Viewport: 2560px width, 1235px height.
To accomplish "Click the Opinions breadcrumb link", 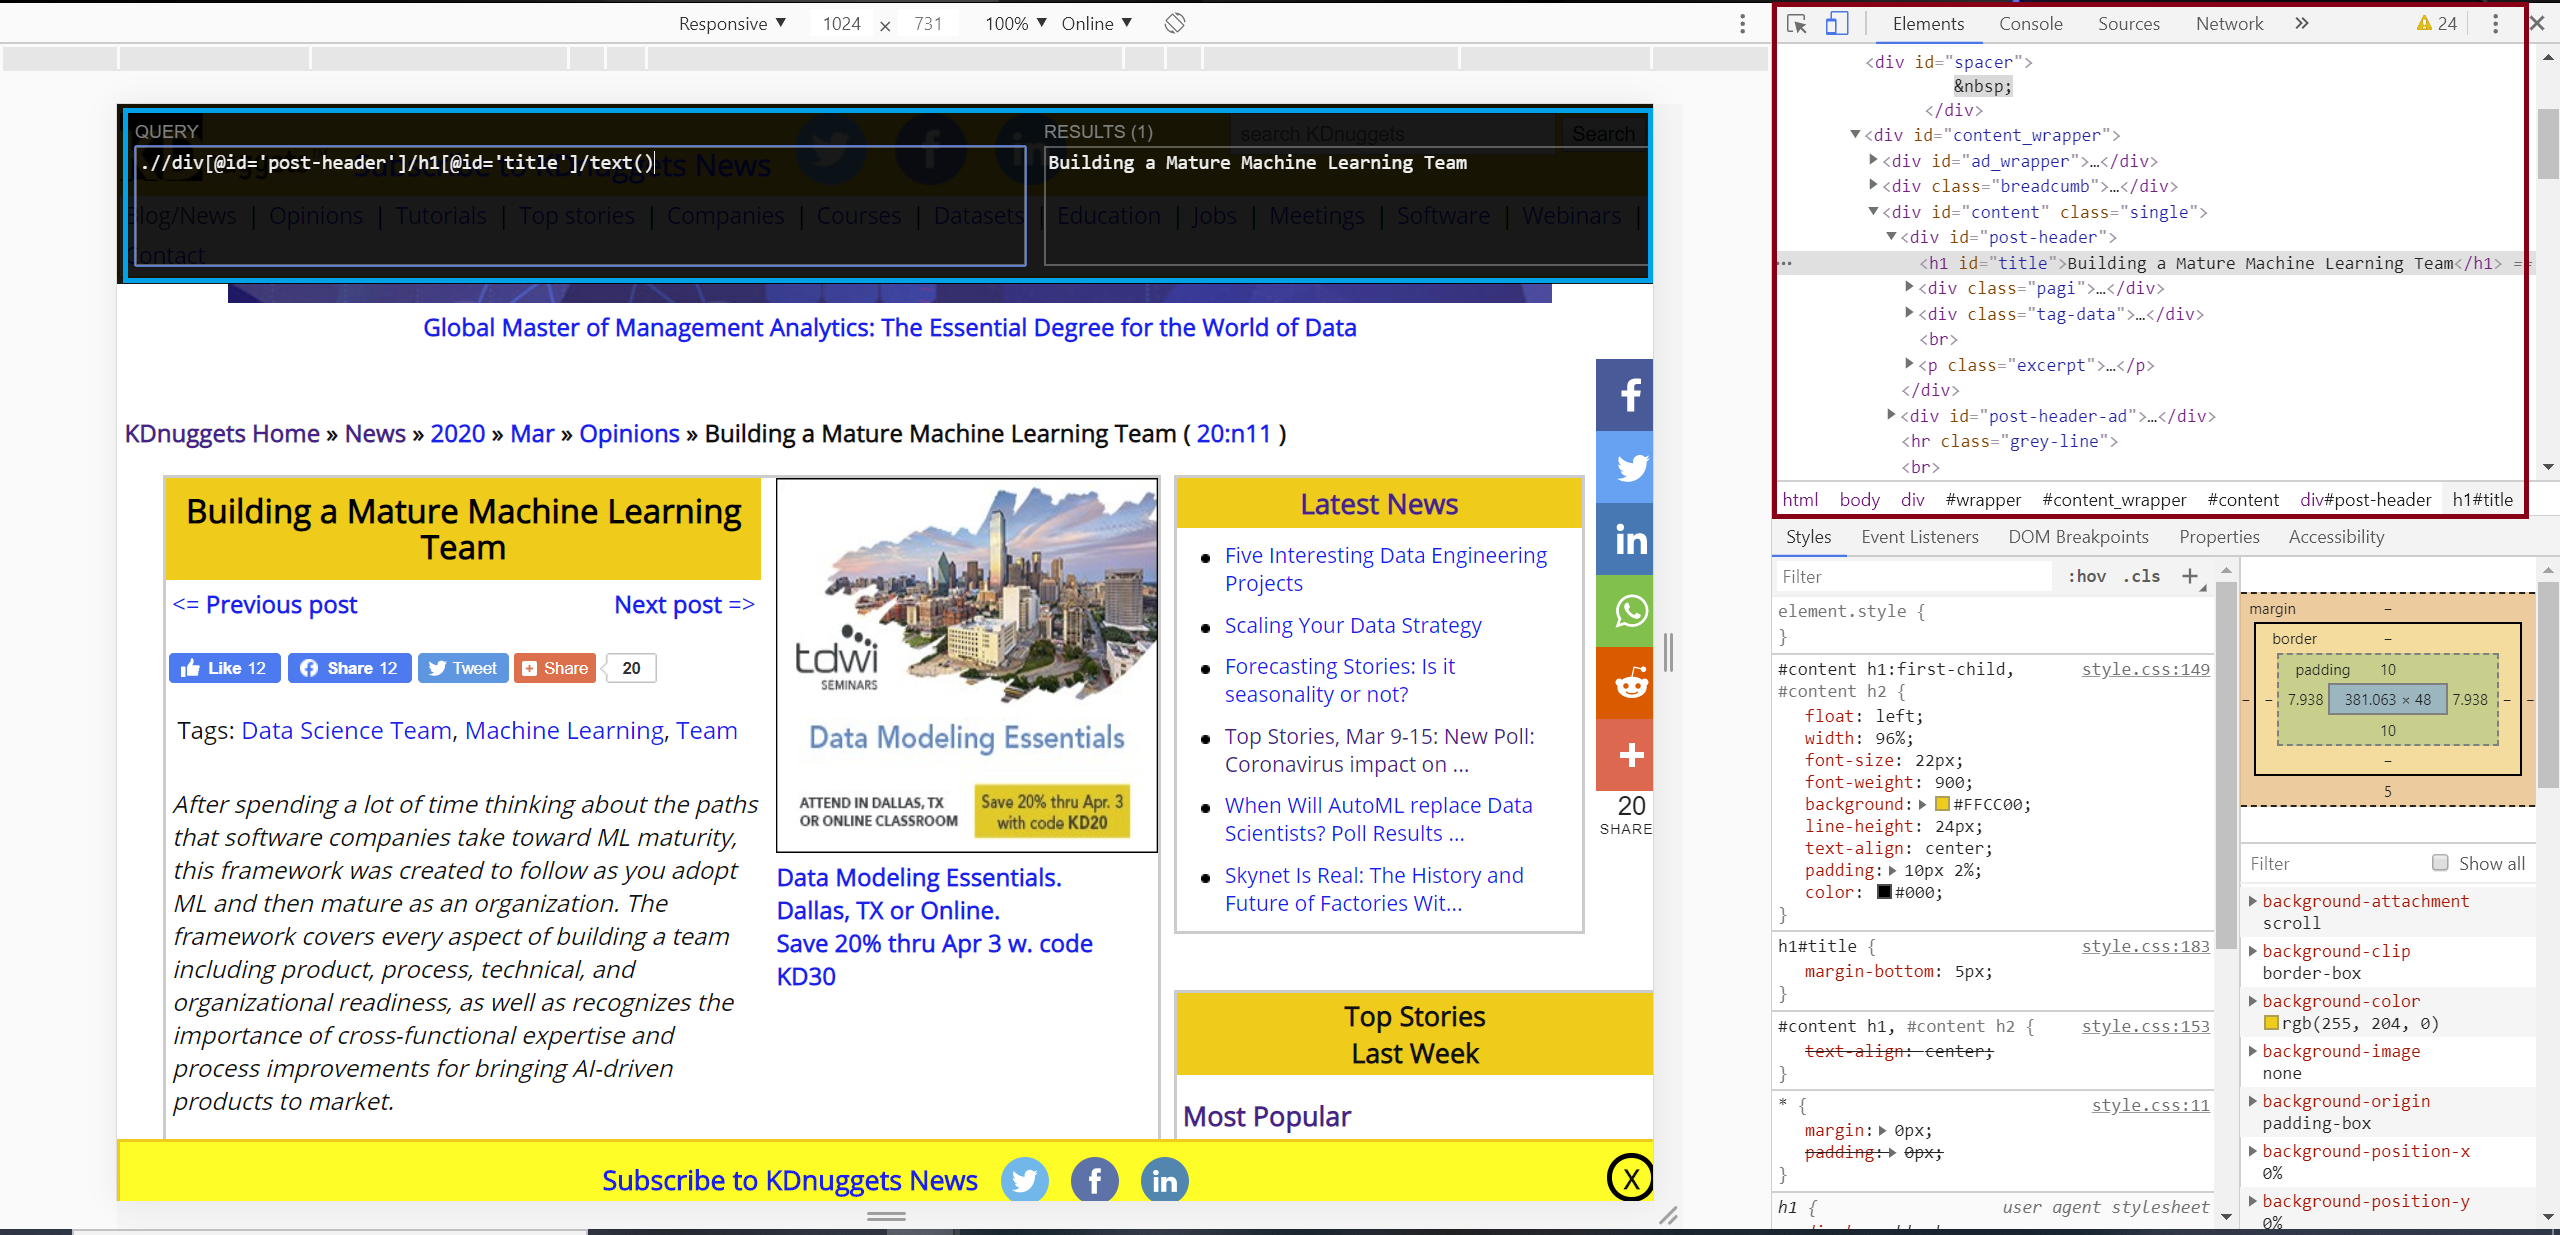I will point(629,434).
